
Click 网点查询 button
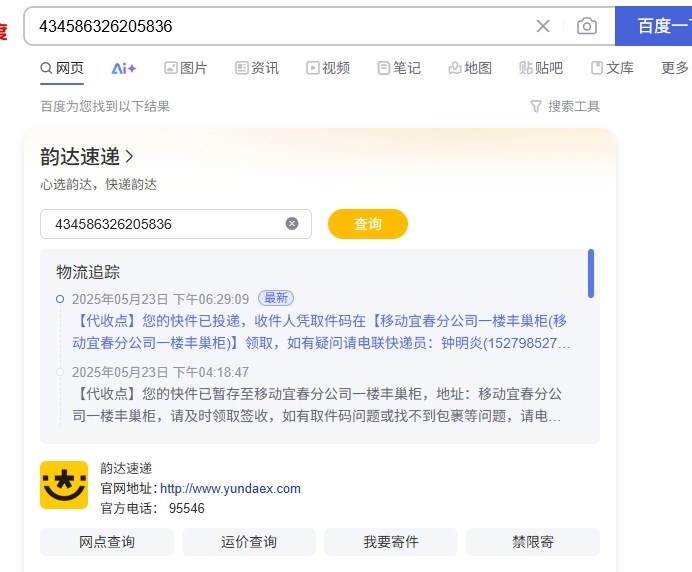pos(107,542)
